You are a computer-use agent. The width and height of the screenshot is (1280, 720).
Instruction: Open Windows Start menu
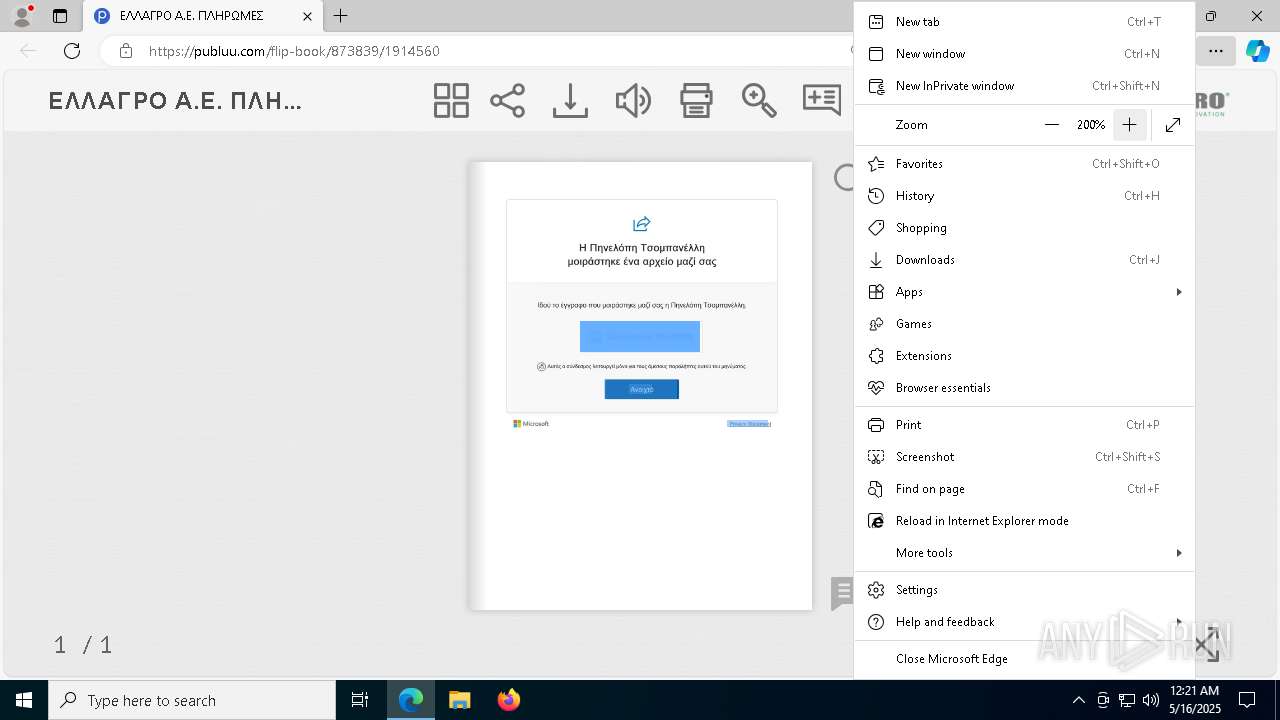point(24,700)
